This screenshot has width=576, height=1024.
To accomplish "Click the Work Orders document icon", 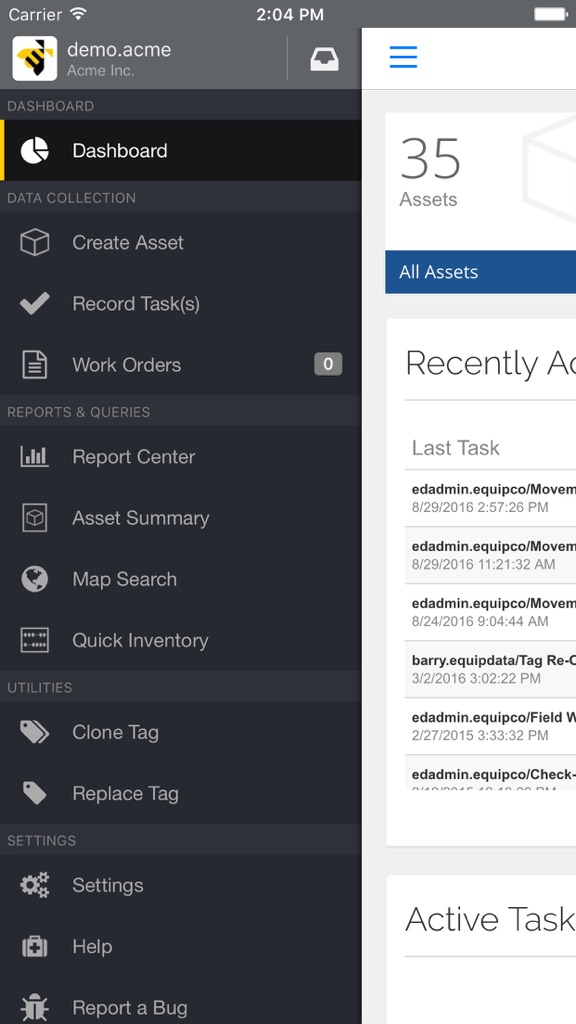I will pyautogui.click(x=35, y=364).
